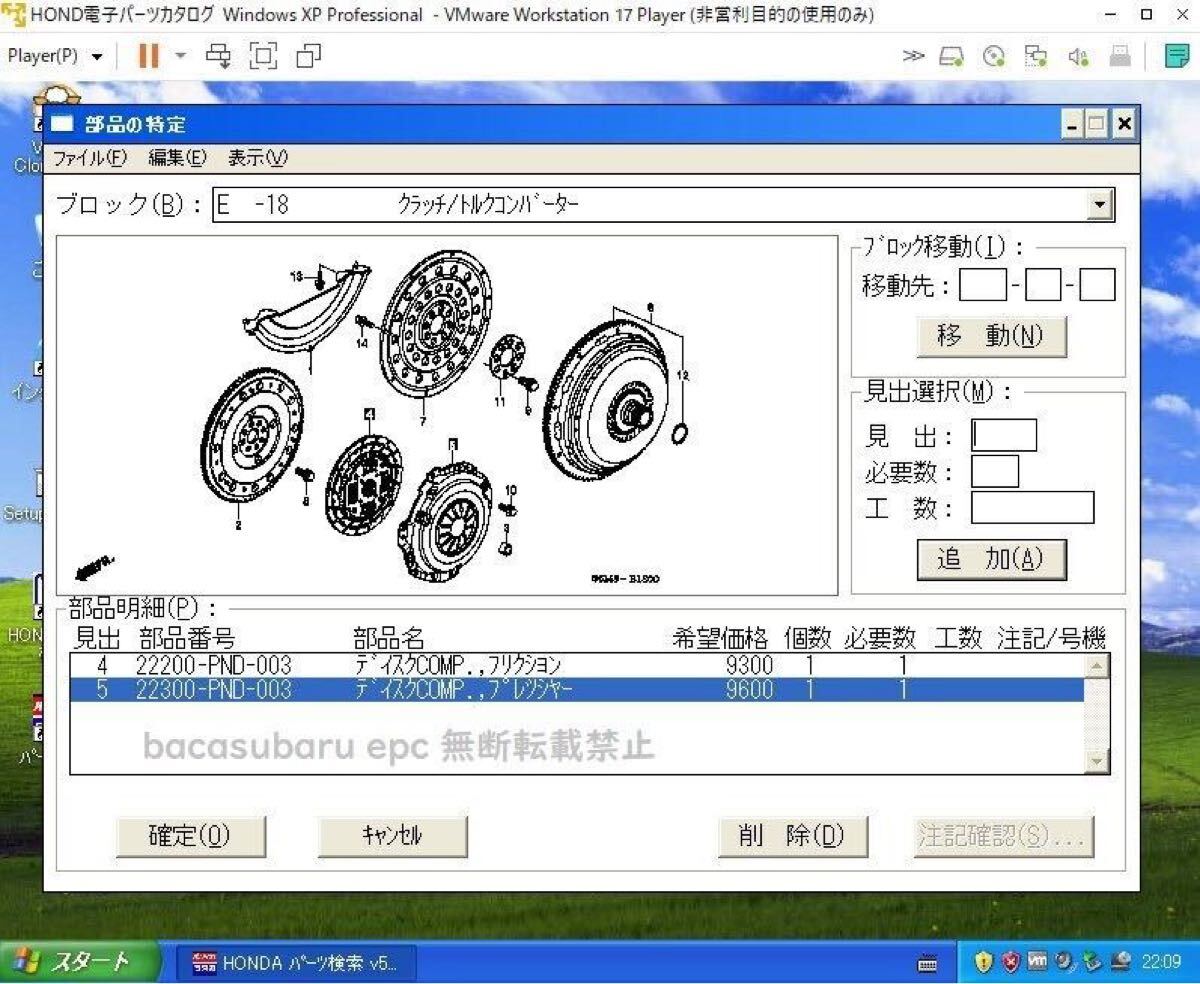Click the 部品番号 column header
This screenshot has height=984, width=1200.
tap(187, 638)
